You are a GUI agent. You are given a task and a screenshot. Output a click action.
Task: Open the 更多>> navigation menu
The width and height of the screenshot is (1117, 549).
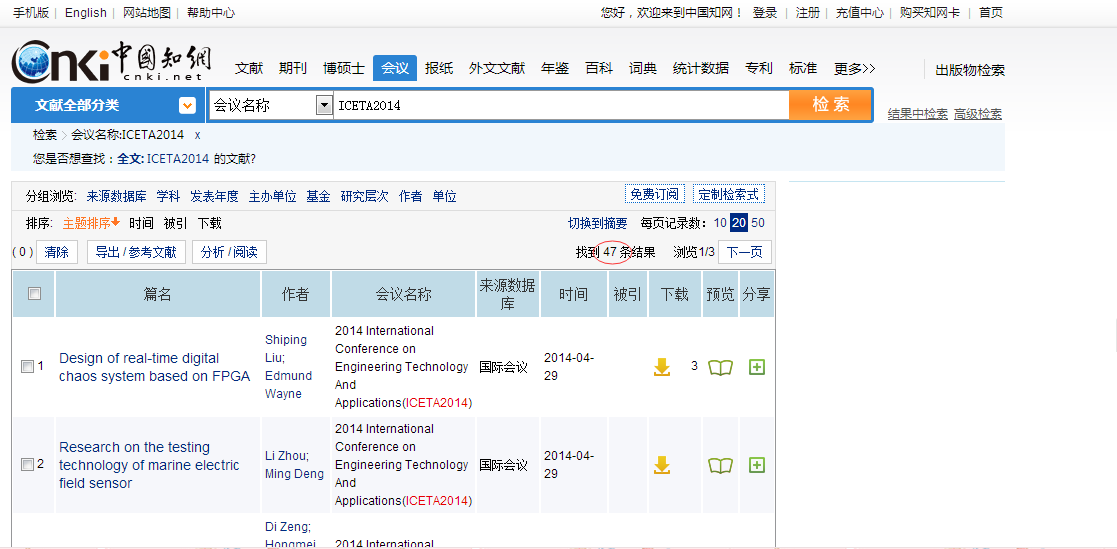855,68
